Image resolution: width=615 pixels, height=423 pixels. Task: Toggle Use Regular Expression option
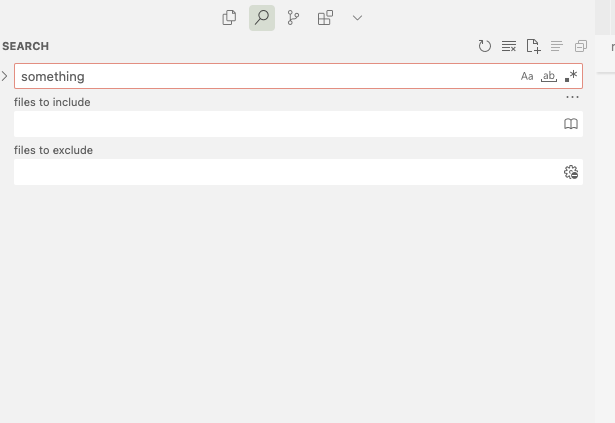coord(571,76)
